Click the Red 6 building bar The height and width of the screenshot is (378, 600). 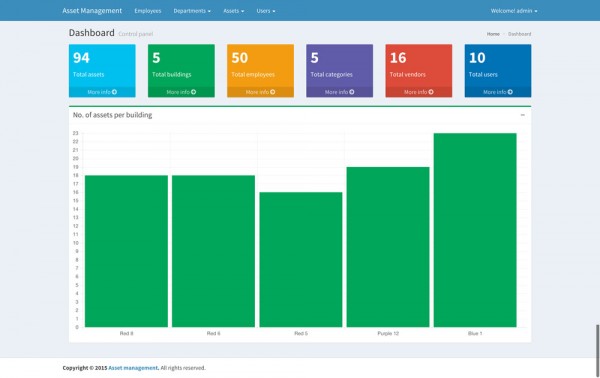pos(214,251)
